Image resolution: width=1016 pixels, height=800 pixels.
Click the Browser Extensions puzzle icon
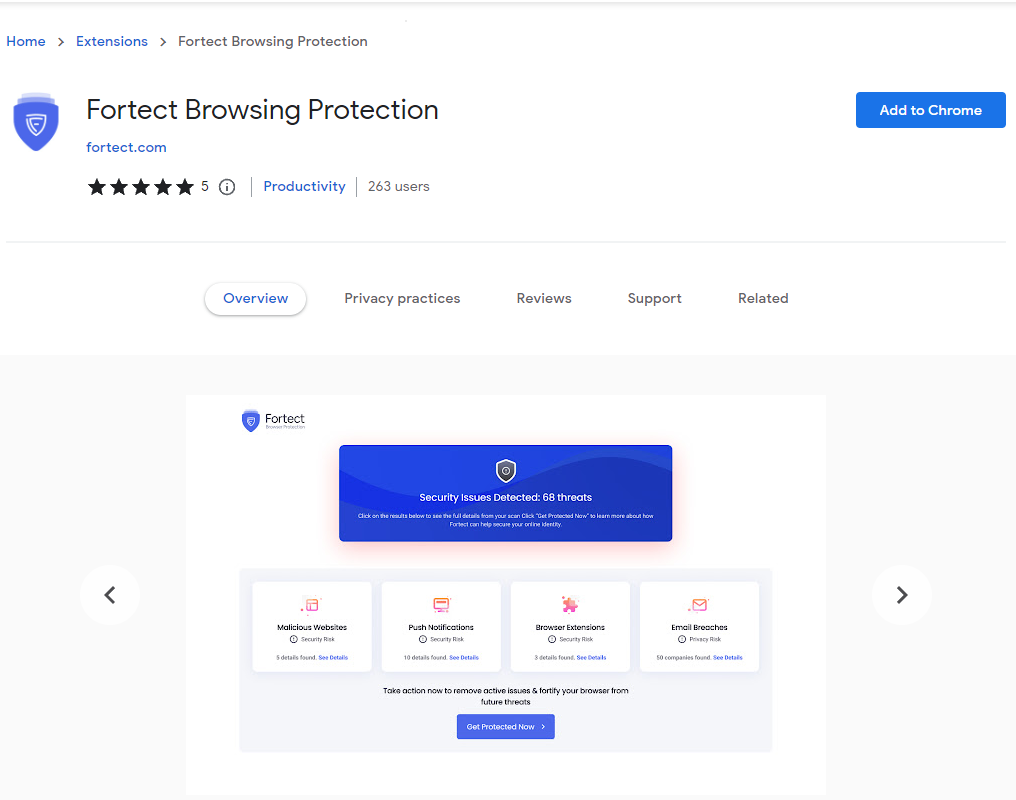coord(570,605)
